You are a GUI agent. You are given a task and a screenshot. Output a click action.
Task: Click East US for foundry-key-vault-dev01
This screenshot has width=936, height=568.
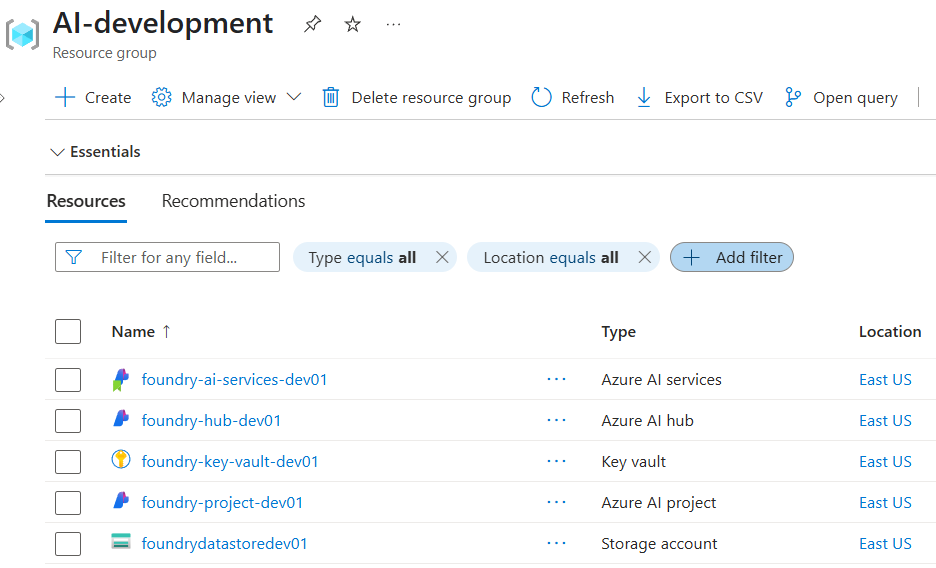pos(885,462)
